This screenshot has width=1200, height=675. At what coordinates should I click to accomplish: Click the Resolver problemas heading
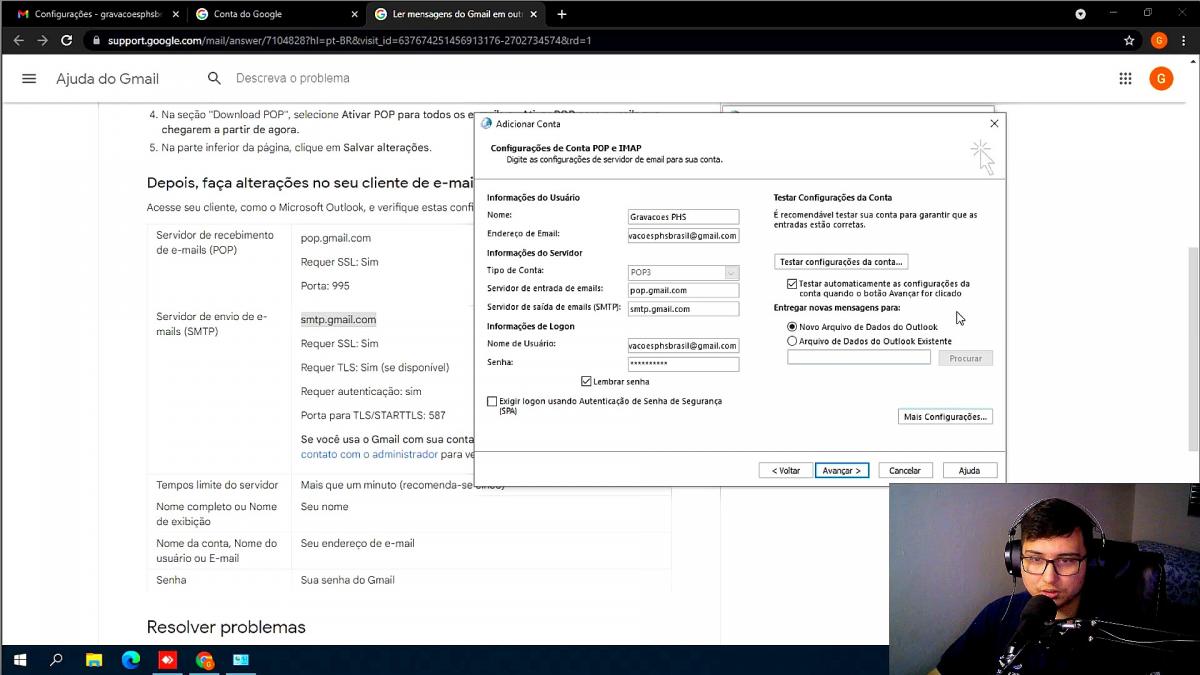pyautogui.click(x=226, y=627)
